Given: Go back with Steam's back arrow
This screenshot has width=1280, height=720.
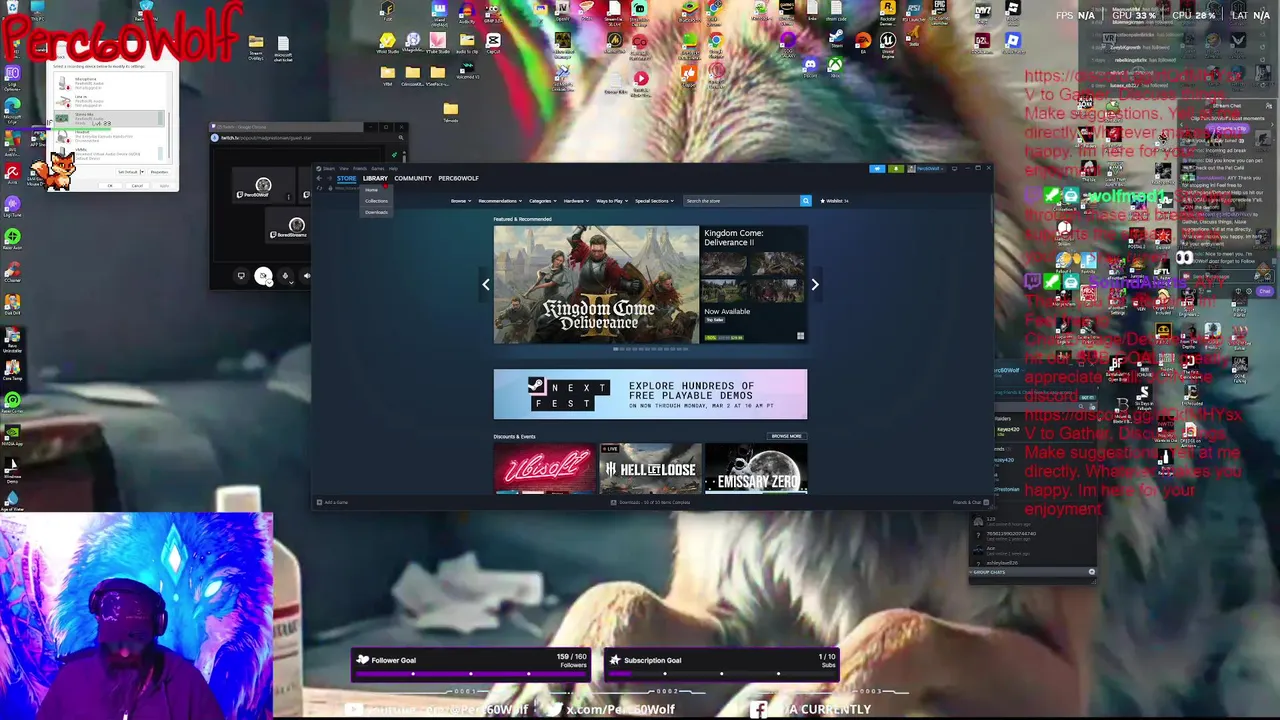Looking at the screenshot, I should click(x=319, y=178).
